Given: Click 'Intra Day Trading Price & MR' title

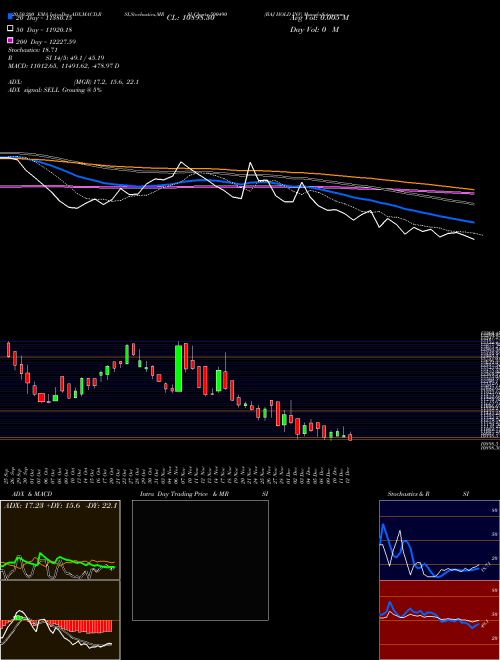Looking at the screenshot, I should 184,494.
